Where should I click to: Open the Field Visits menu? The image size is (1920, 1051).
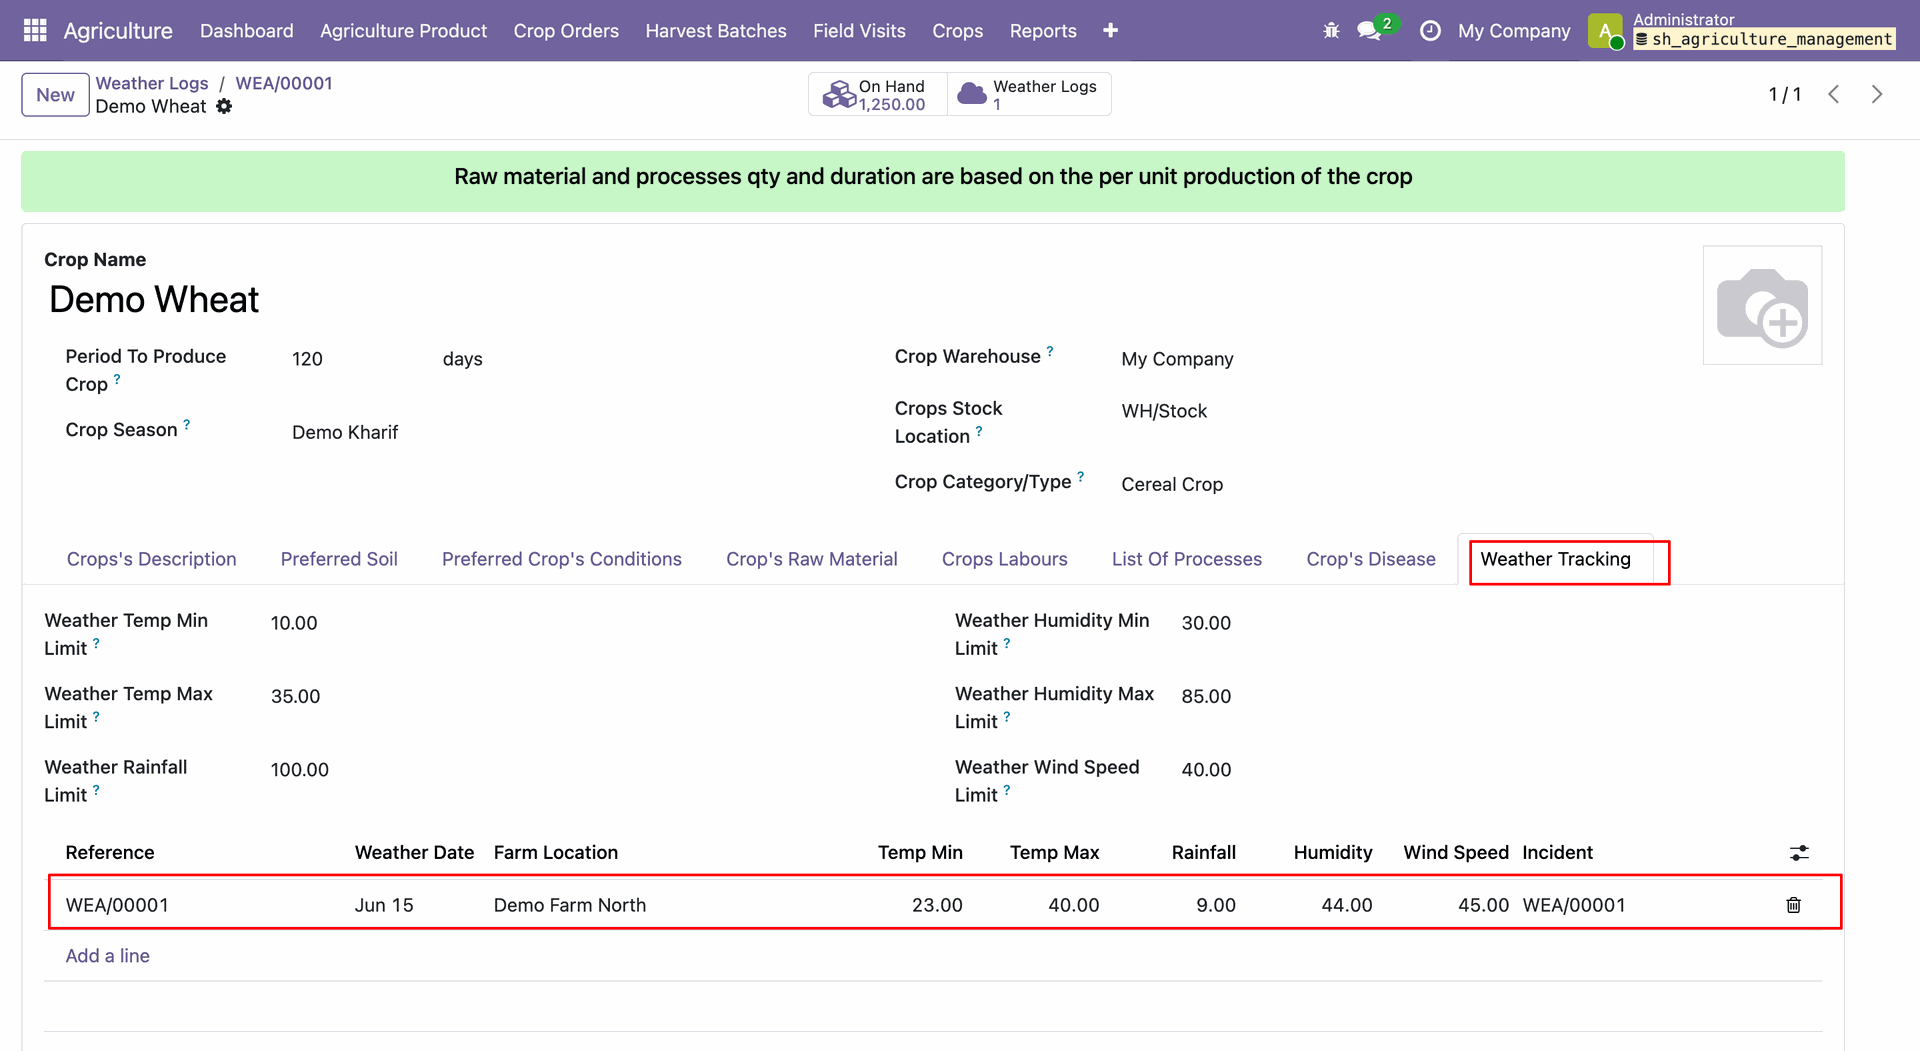(x=859, y=31)
